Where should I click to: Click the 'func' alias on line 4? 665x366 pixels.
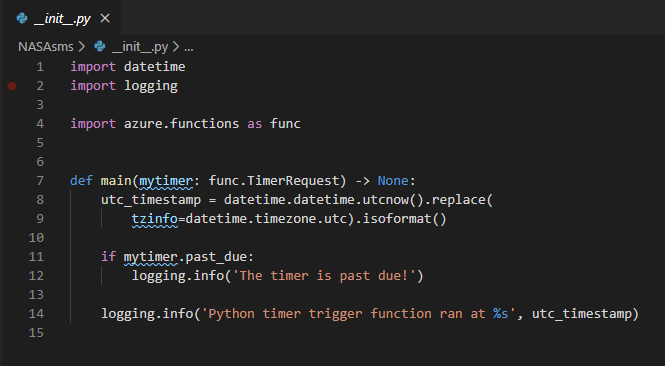[x=285, y=124]
